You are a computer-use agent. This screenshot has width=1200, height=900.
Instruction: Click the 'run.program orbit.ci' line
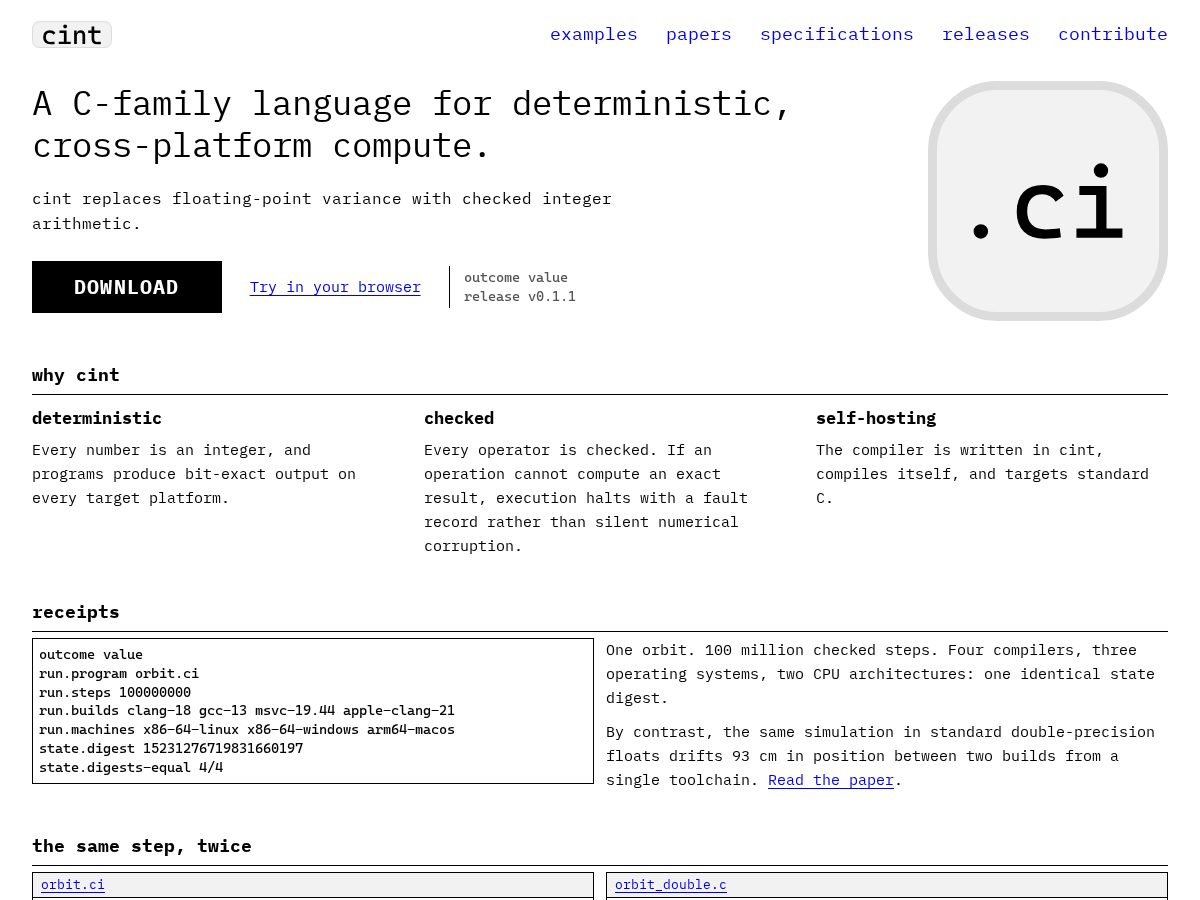point(119,674)
